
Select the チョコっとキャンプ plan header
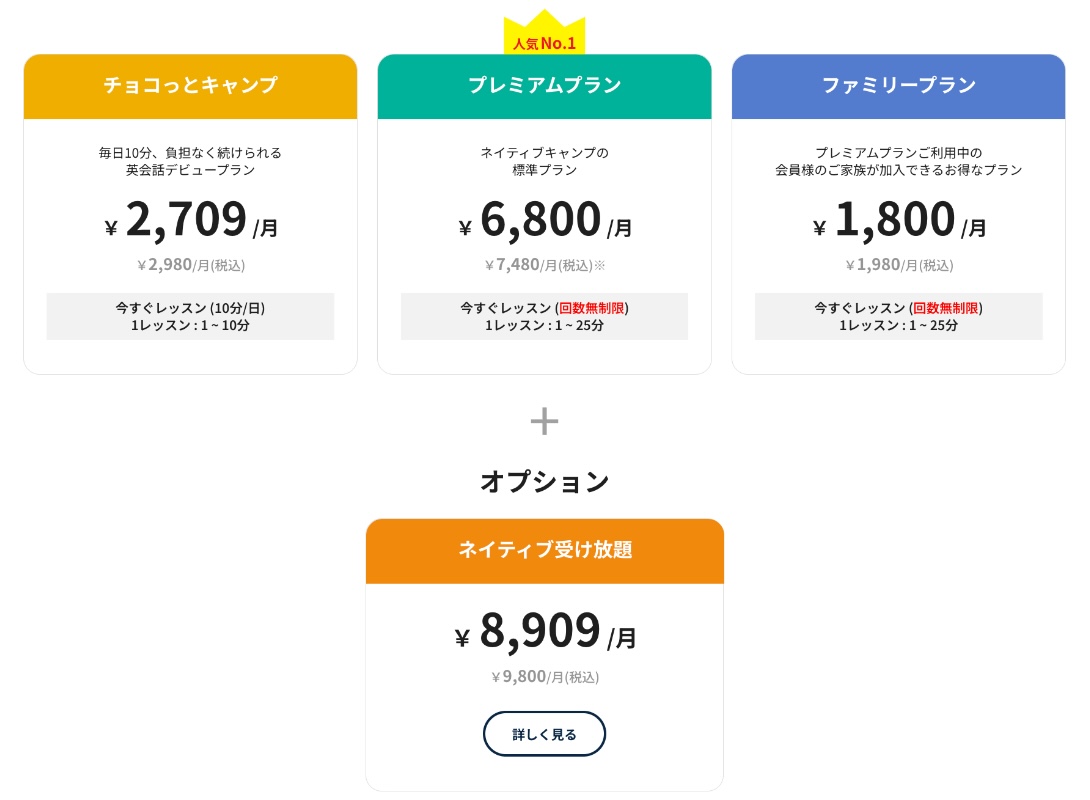tap(190, 86)
